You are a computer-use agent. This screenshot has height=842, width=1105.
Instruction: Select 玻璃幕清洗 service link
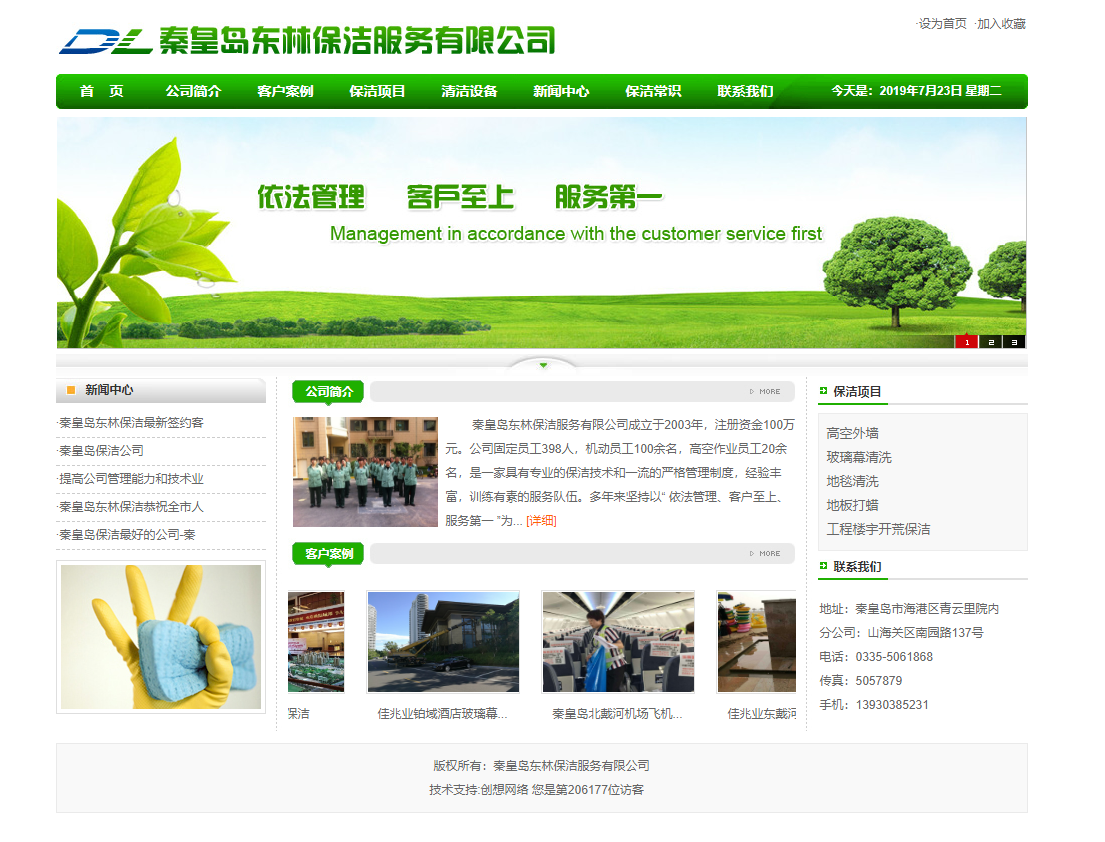[859, 457]
